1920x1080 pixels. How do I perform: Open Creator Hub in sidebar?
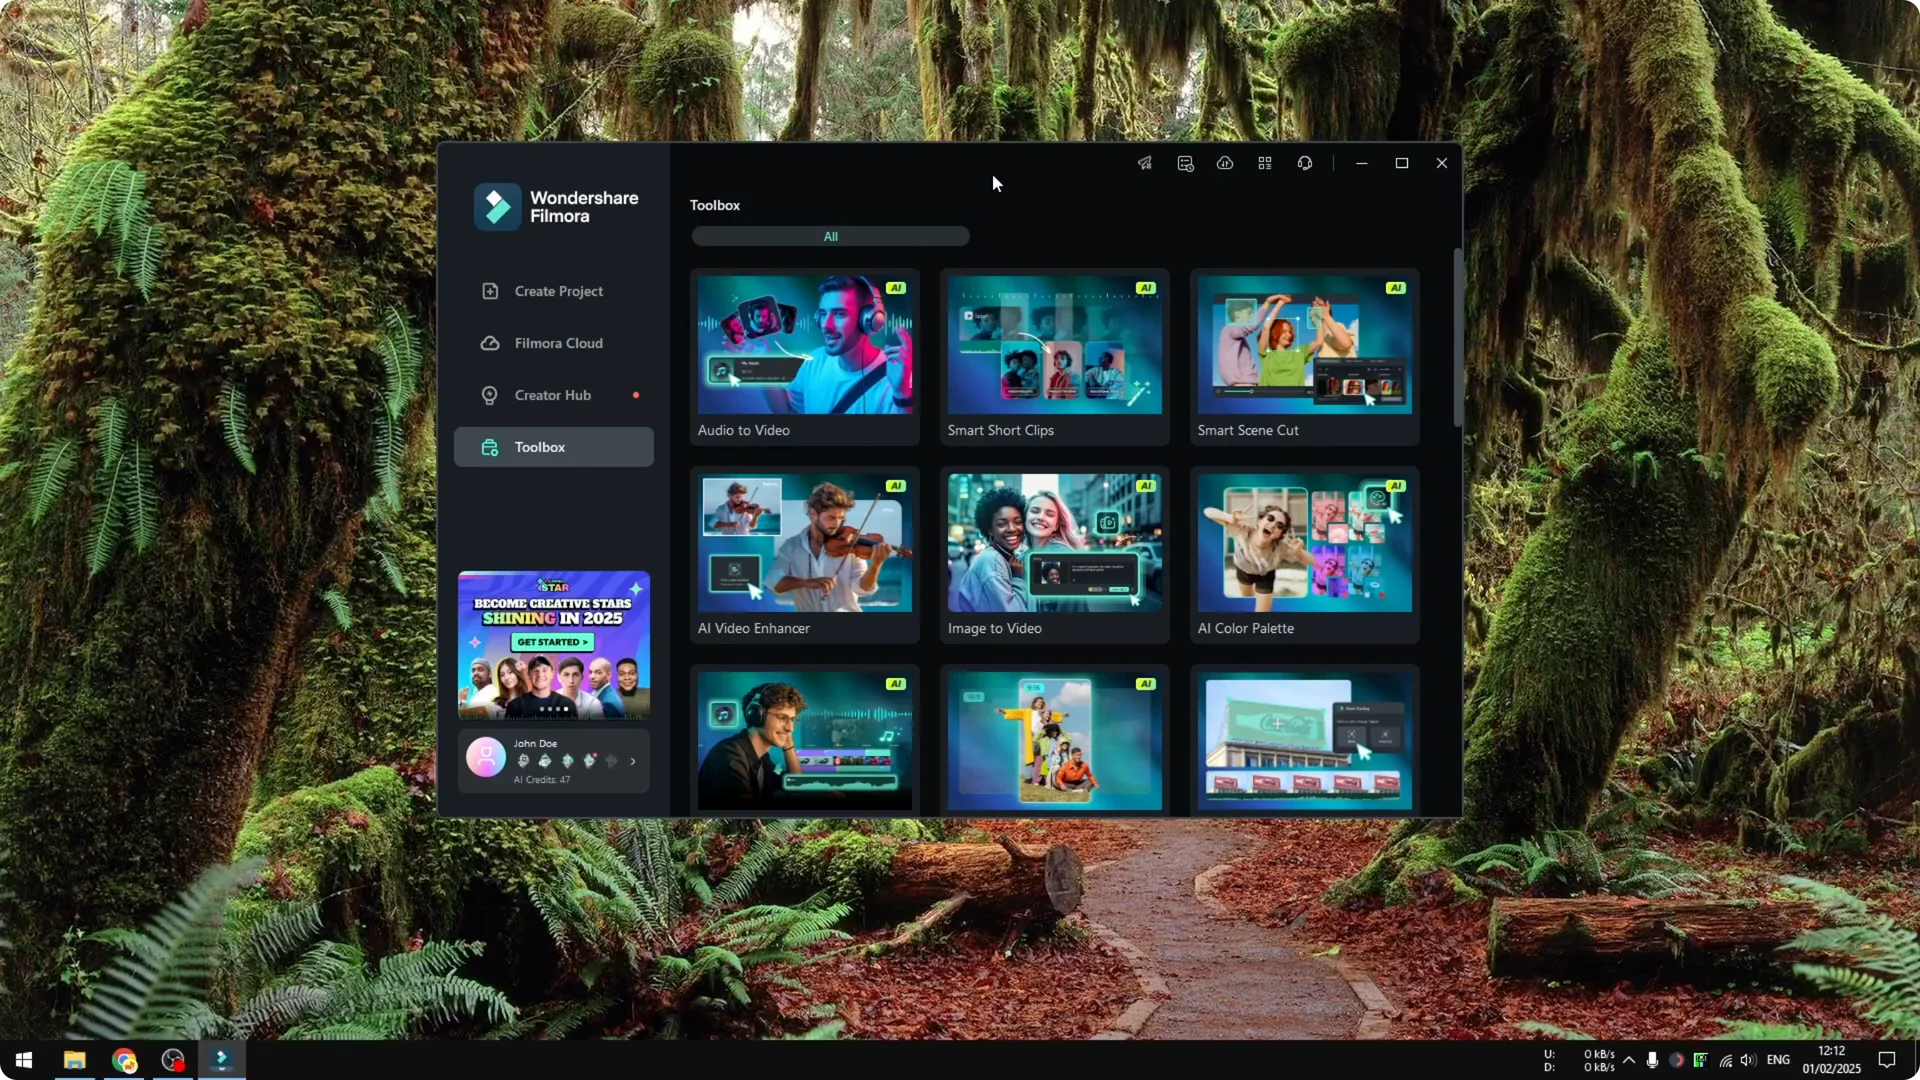click(x=552, y=395)
